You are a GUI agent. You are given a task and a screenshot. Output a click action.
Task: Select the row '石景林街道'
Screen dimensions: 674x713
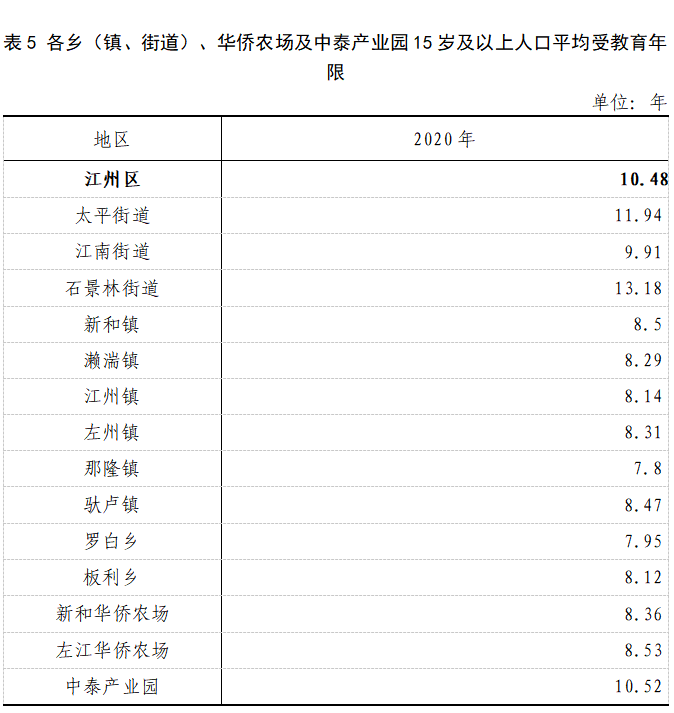[336, 288]
